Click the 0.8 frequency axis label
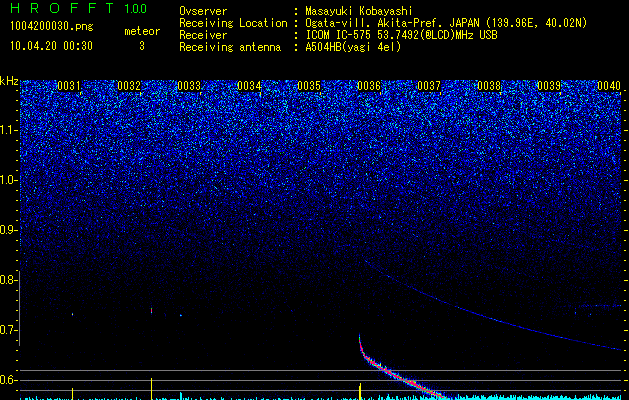The height and width of the screenshot is (400, 629). click(x=8, y=280)
